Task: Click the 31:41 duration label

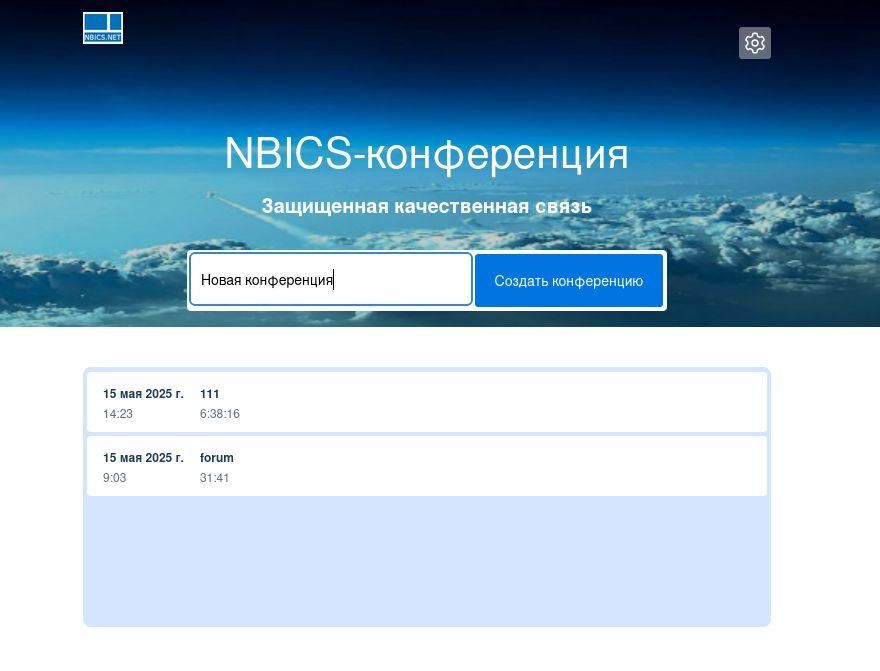Action: (x=214, y=478)
